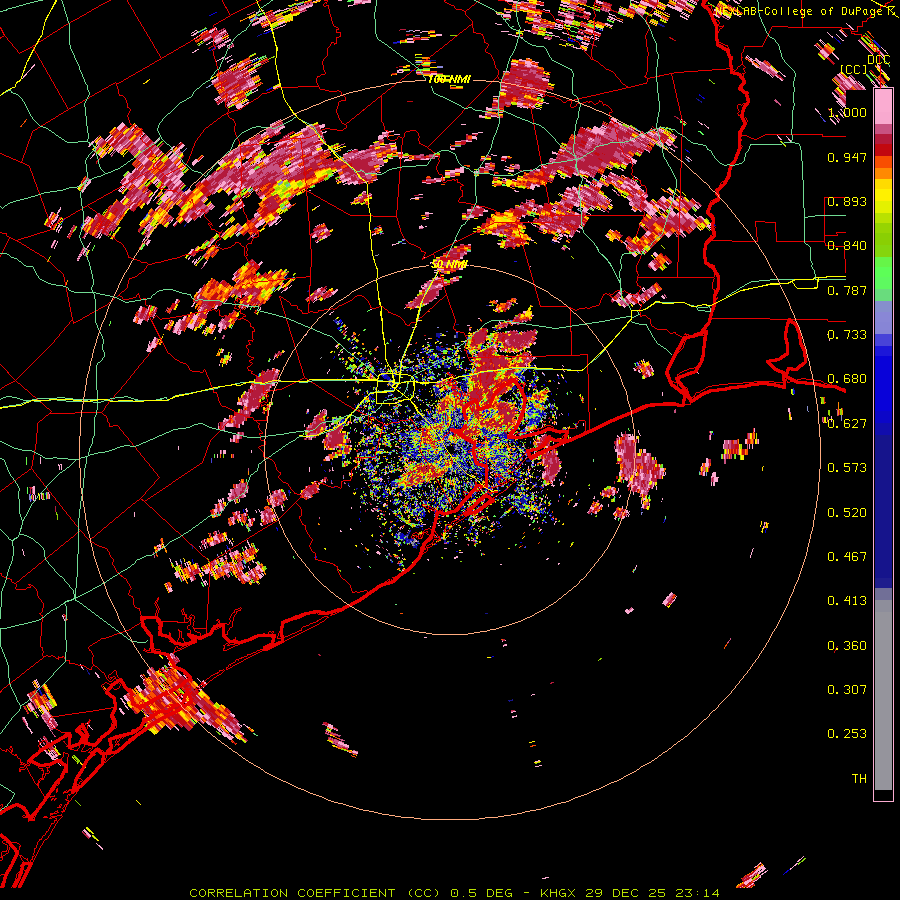This screenshot has width=900, height=900.
Task: Pick the pink segment of the color bar
Action: (883, 108)
